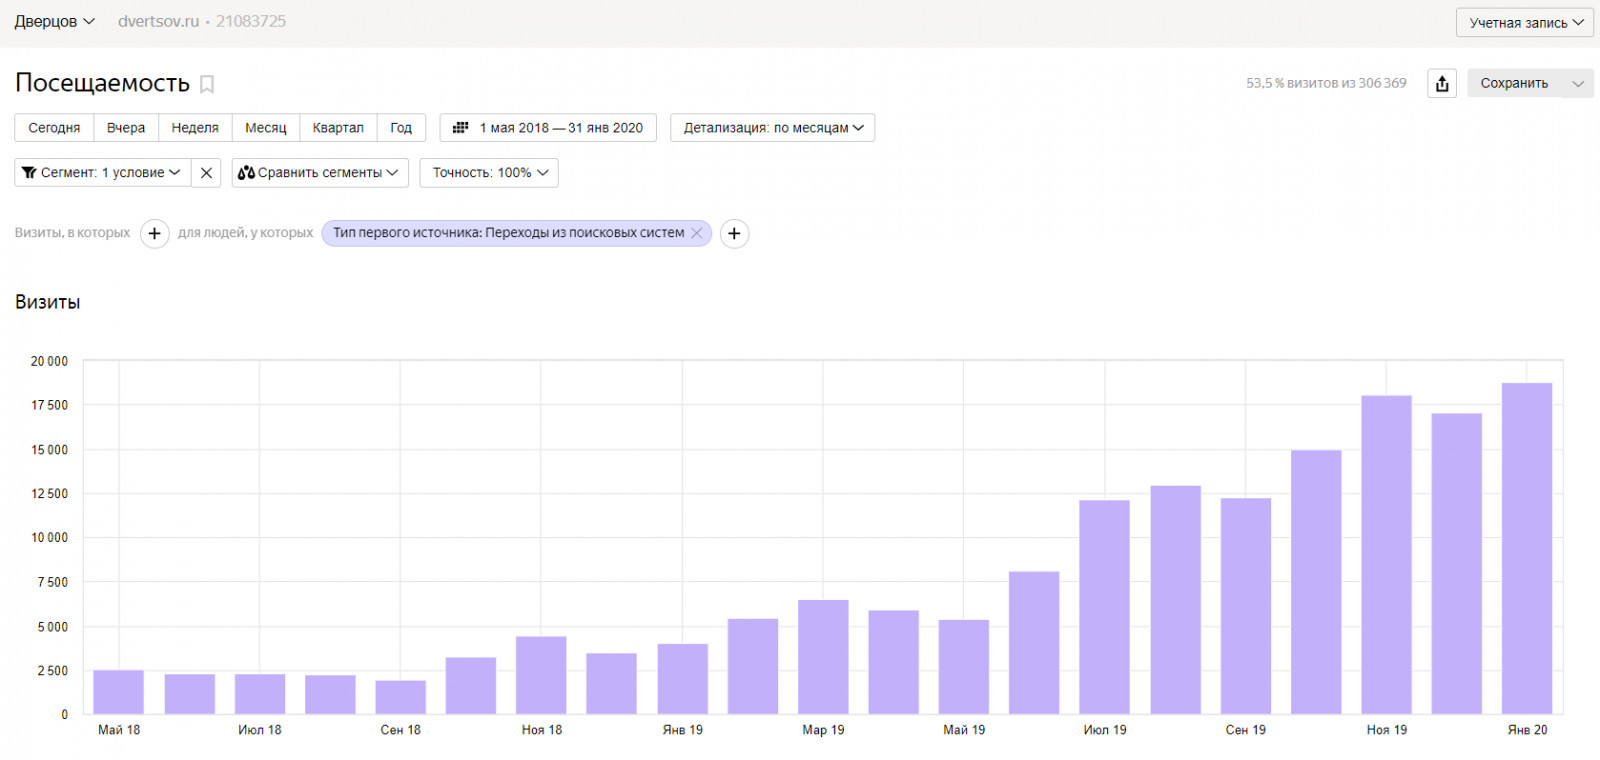Open Детализация: по месяцам dropdown
This screenshot has height=760, width=1600.
pos(772,128)
